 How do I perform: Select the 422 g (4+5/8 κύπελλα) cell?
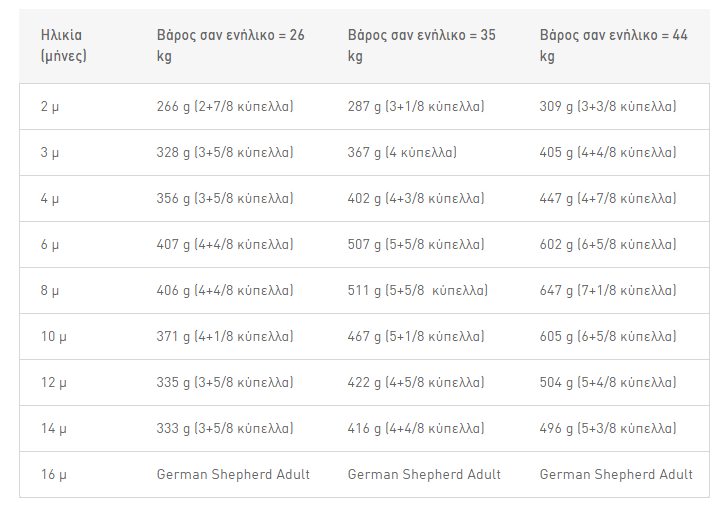point(416,382)
